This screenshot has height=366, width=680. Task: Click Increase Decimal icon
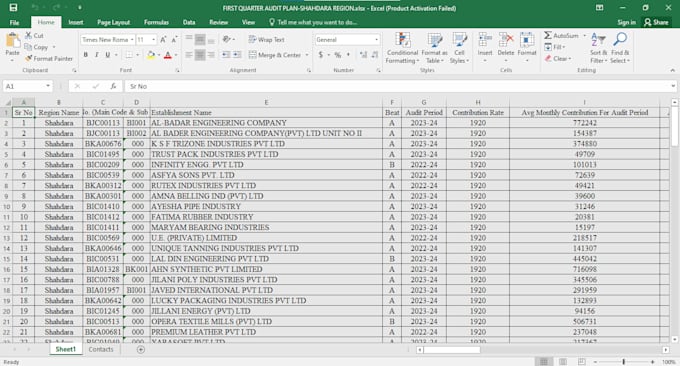(363, 55)
